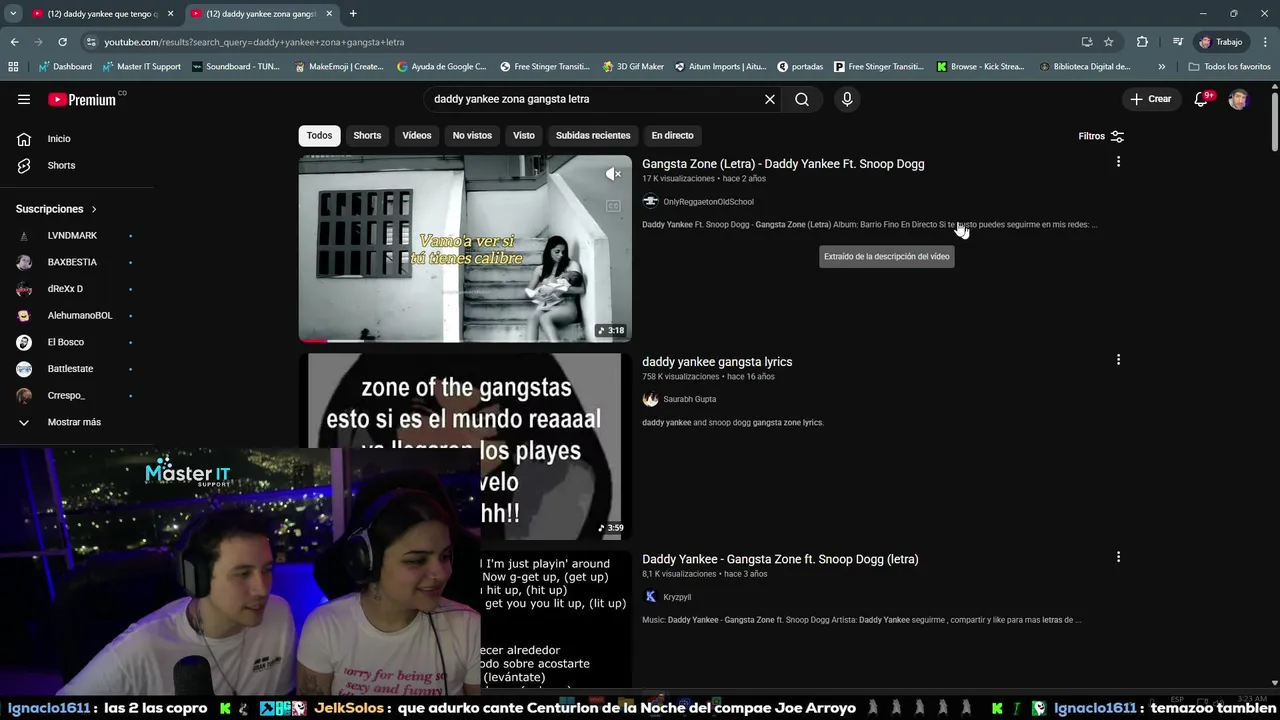Open the El Bosco subscription
The height and width of the screenshot is (720, 1280).
(x=65, y=342)
